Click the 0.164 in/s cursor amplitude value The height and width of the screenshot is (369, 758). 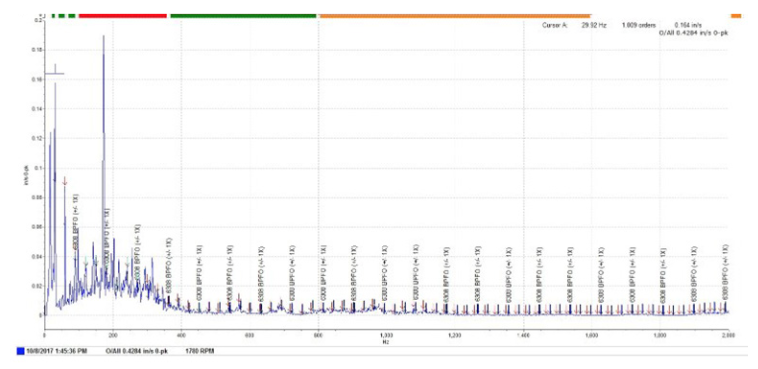(x=686, y=24)
